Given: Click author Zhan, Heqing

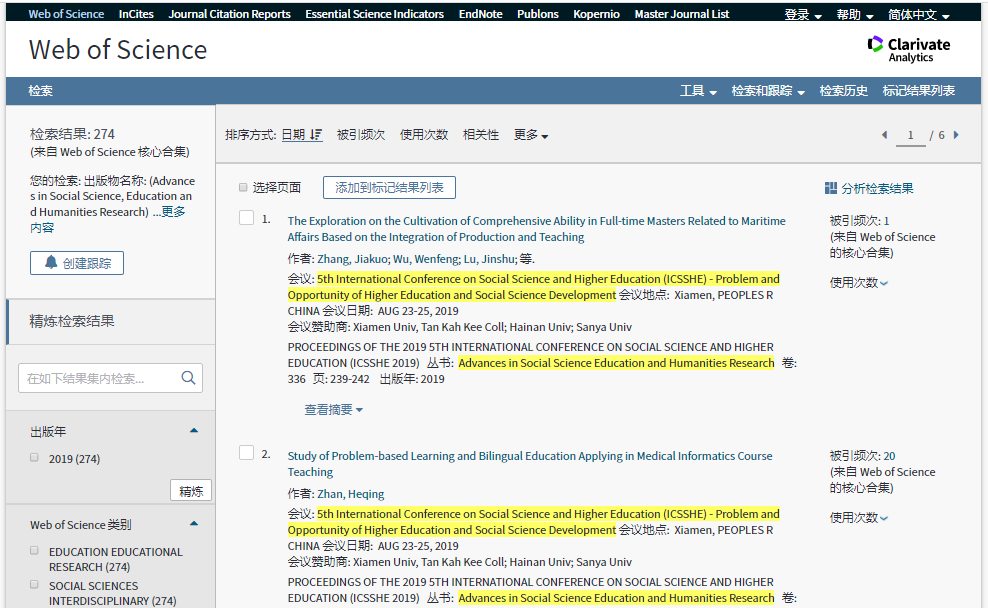Looking at the screenshot, I should [350, 494].
